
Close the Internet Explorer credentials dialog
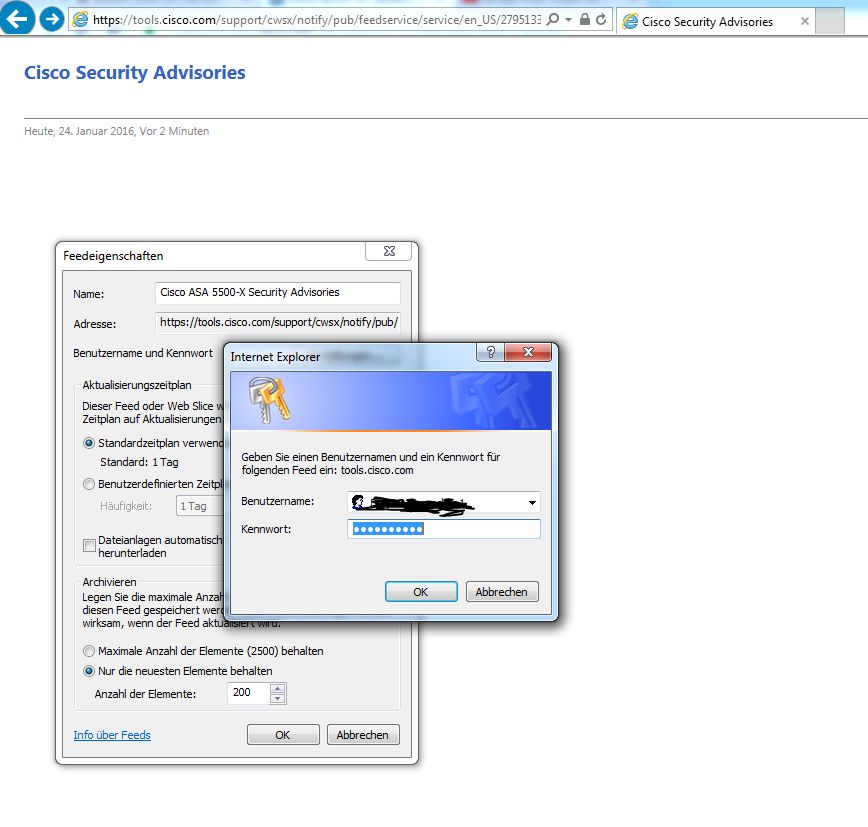tap(528, 352)
